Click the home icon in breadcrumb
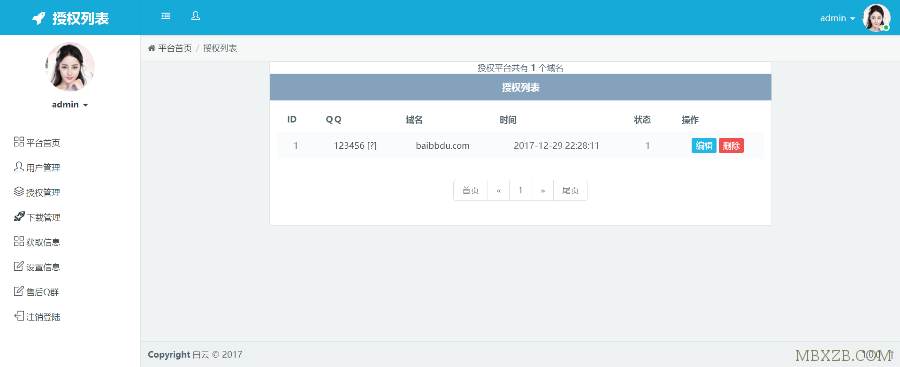 (x=152, y=48)
